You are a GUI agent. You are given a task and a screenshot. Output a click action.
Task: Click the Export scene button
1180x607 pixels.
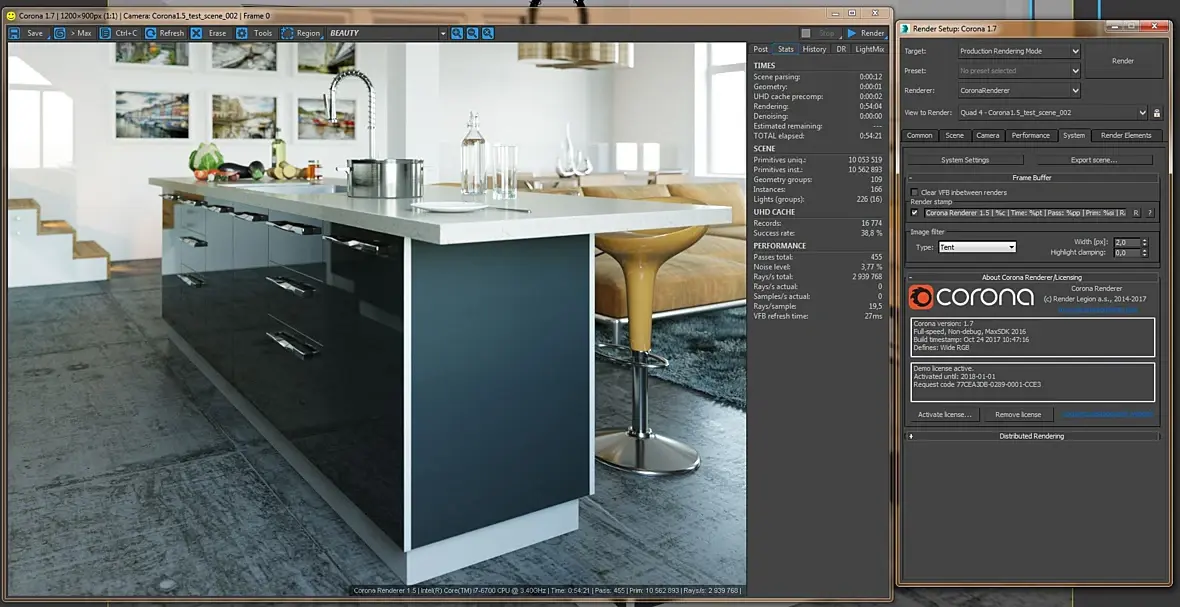tap(1094, 160)
